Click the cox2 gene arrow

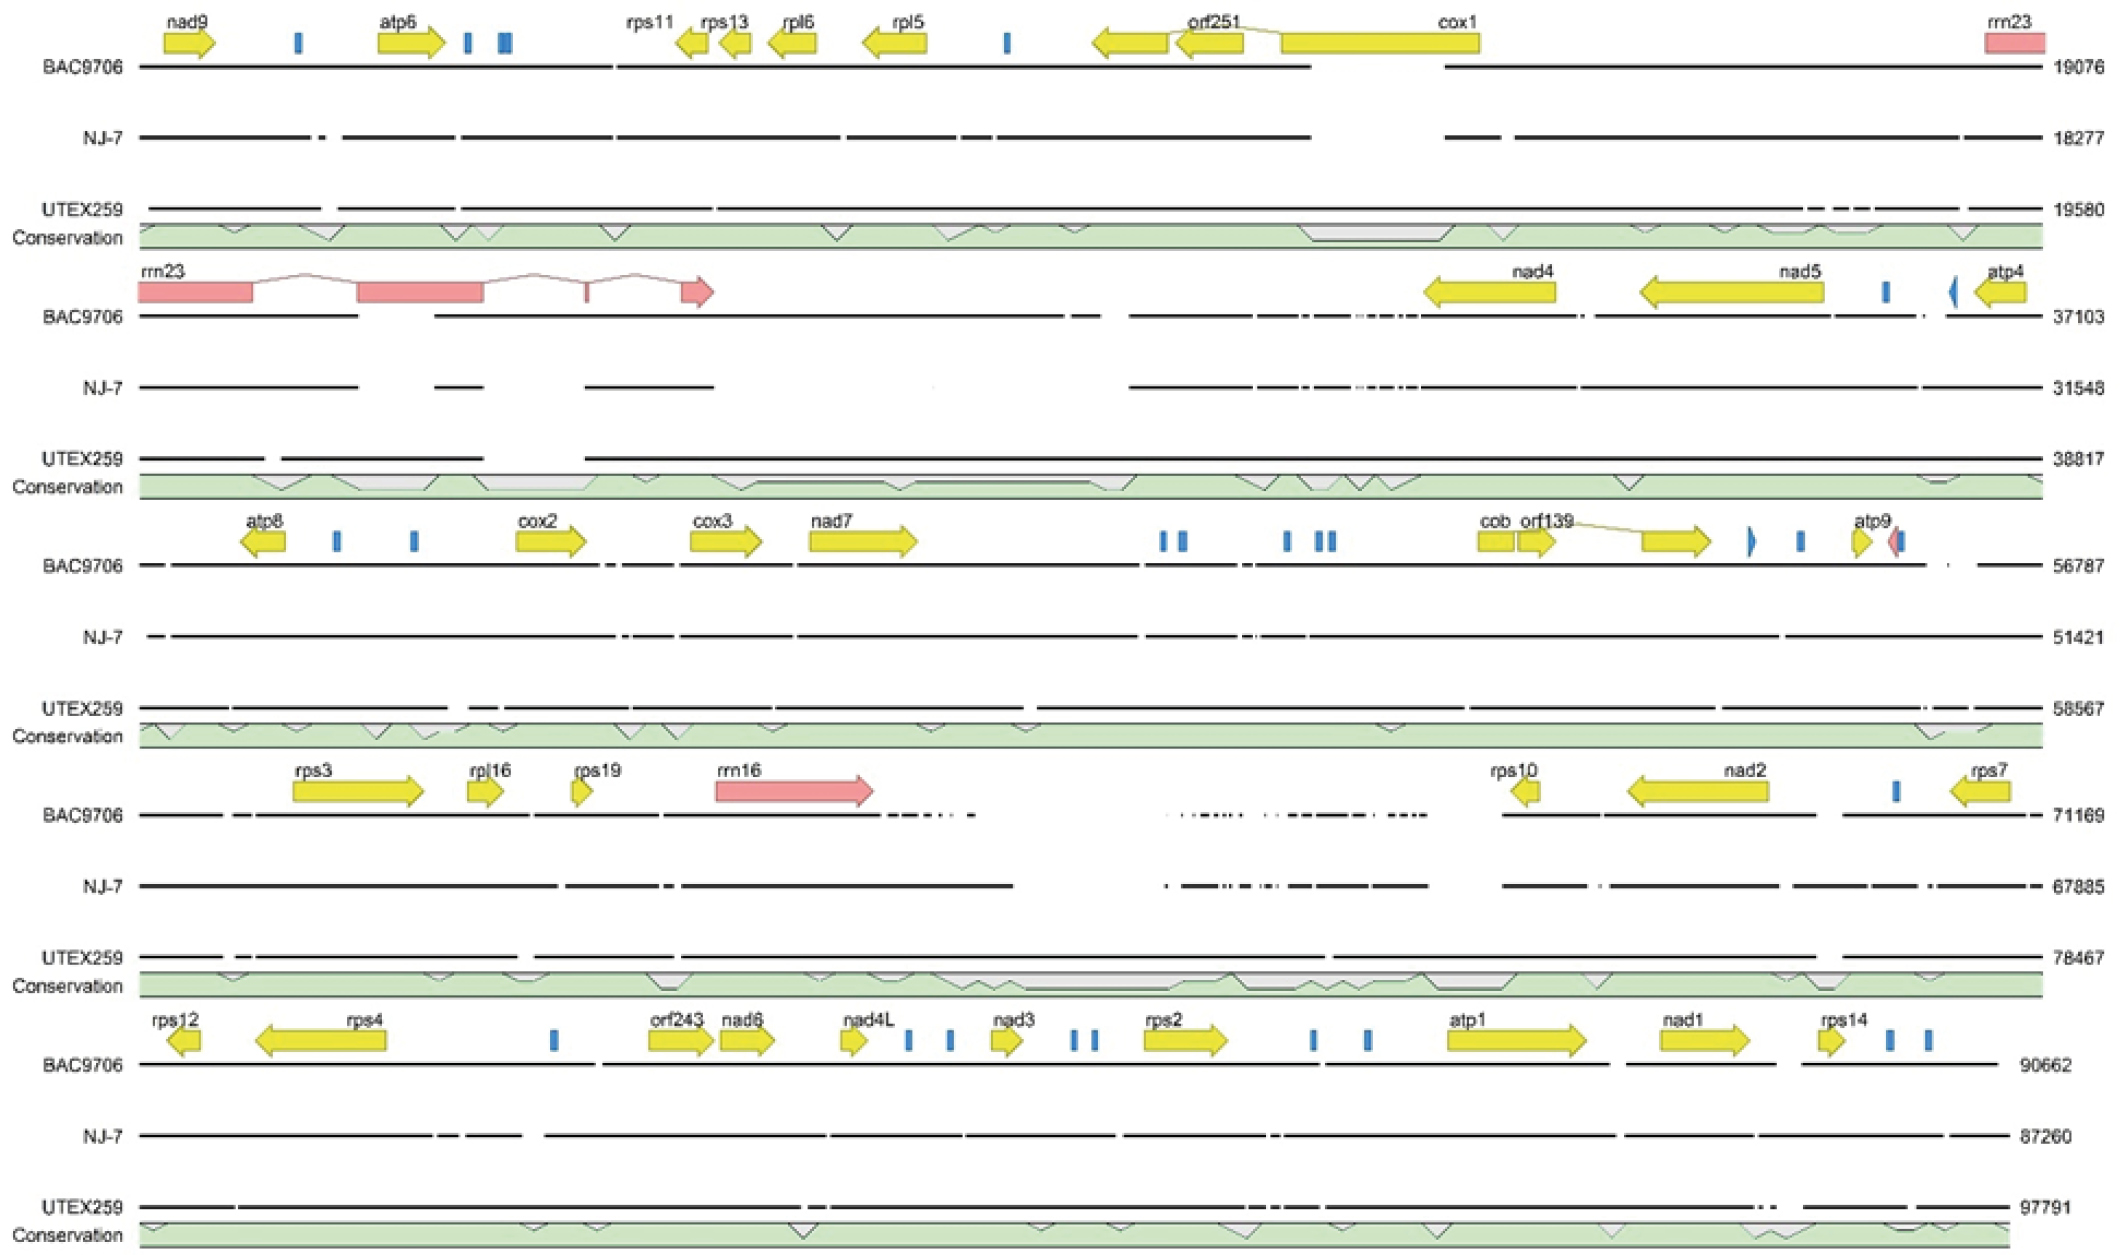pos(550,542)
